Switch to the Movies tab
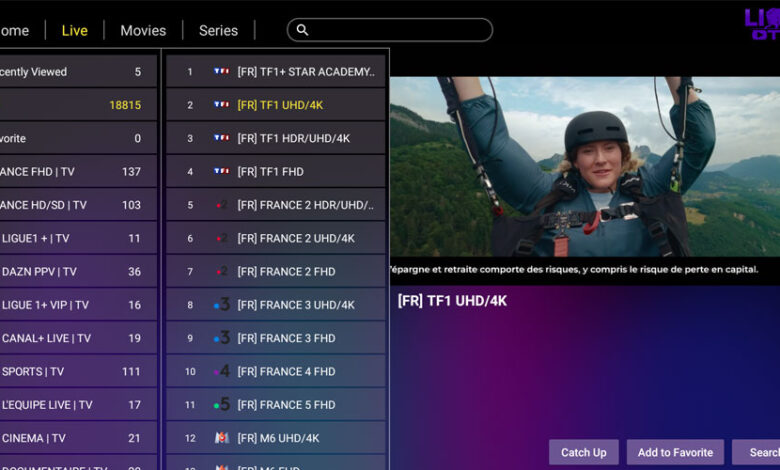The image size is (780, 470). click(x=143, y=30)
